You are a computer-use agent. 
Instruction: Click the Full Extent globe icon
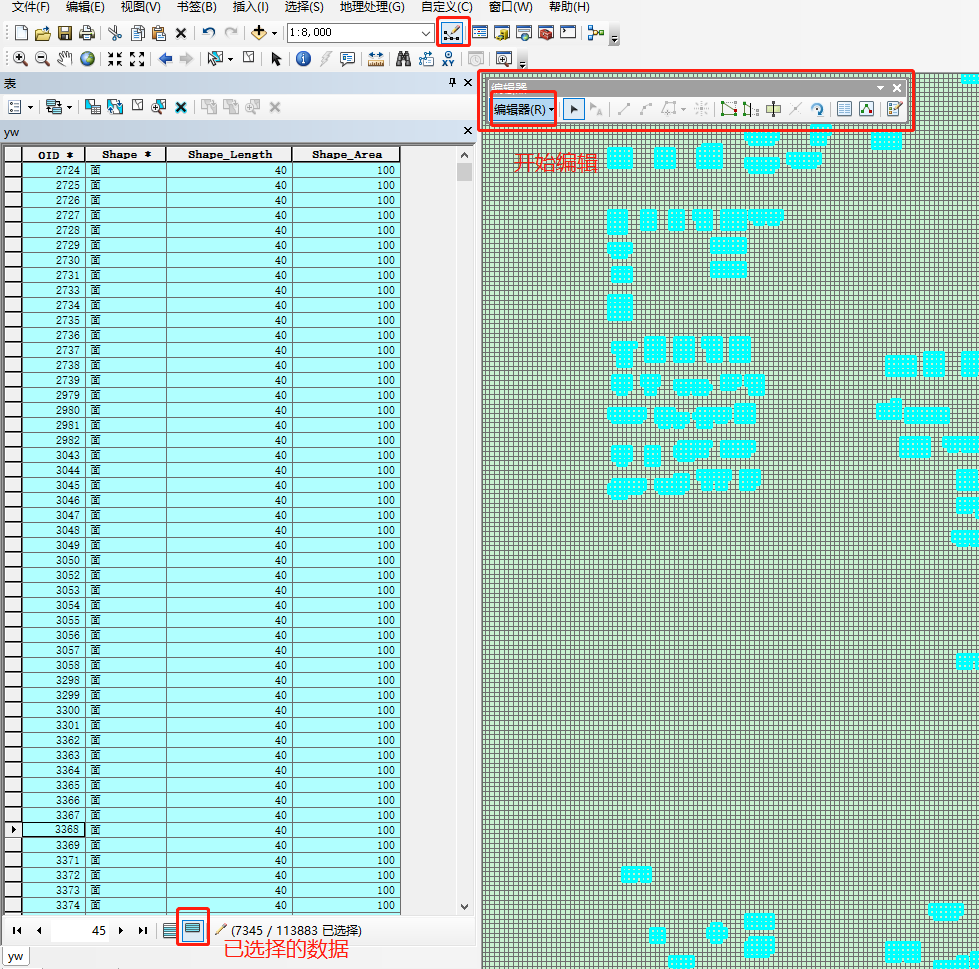87,59
